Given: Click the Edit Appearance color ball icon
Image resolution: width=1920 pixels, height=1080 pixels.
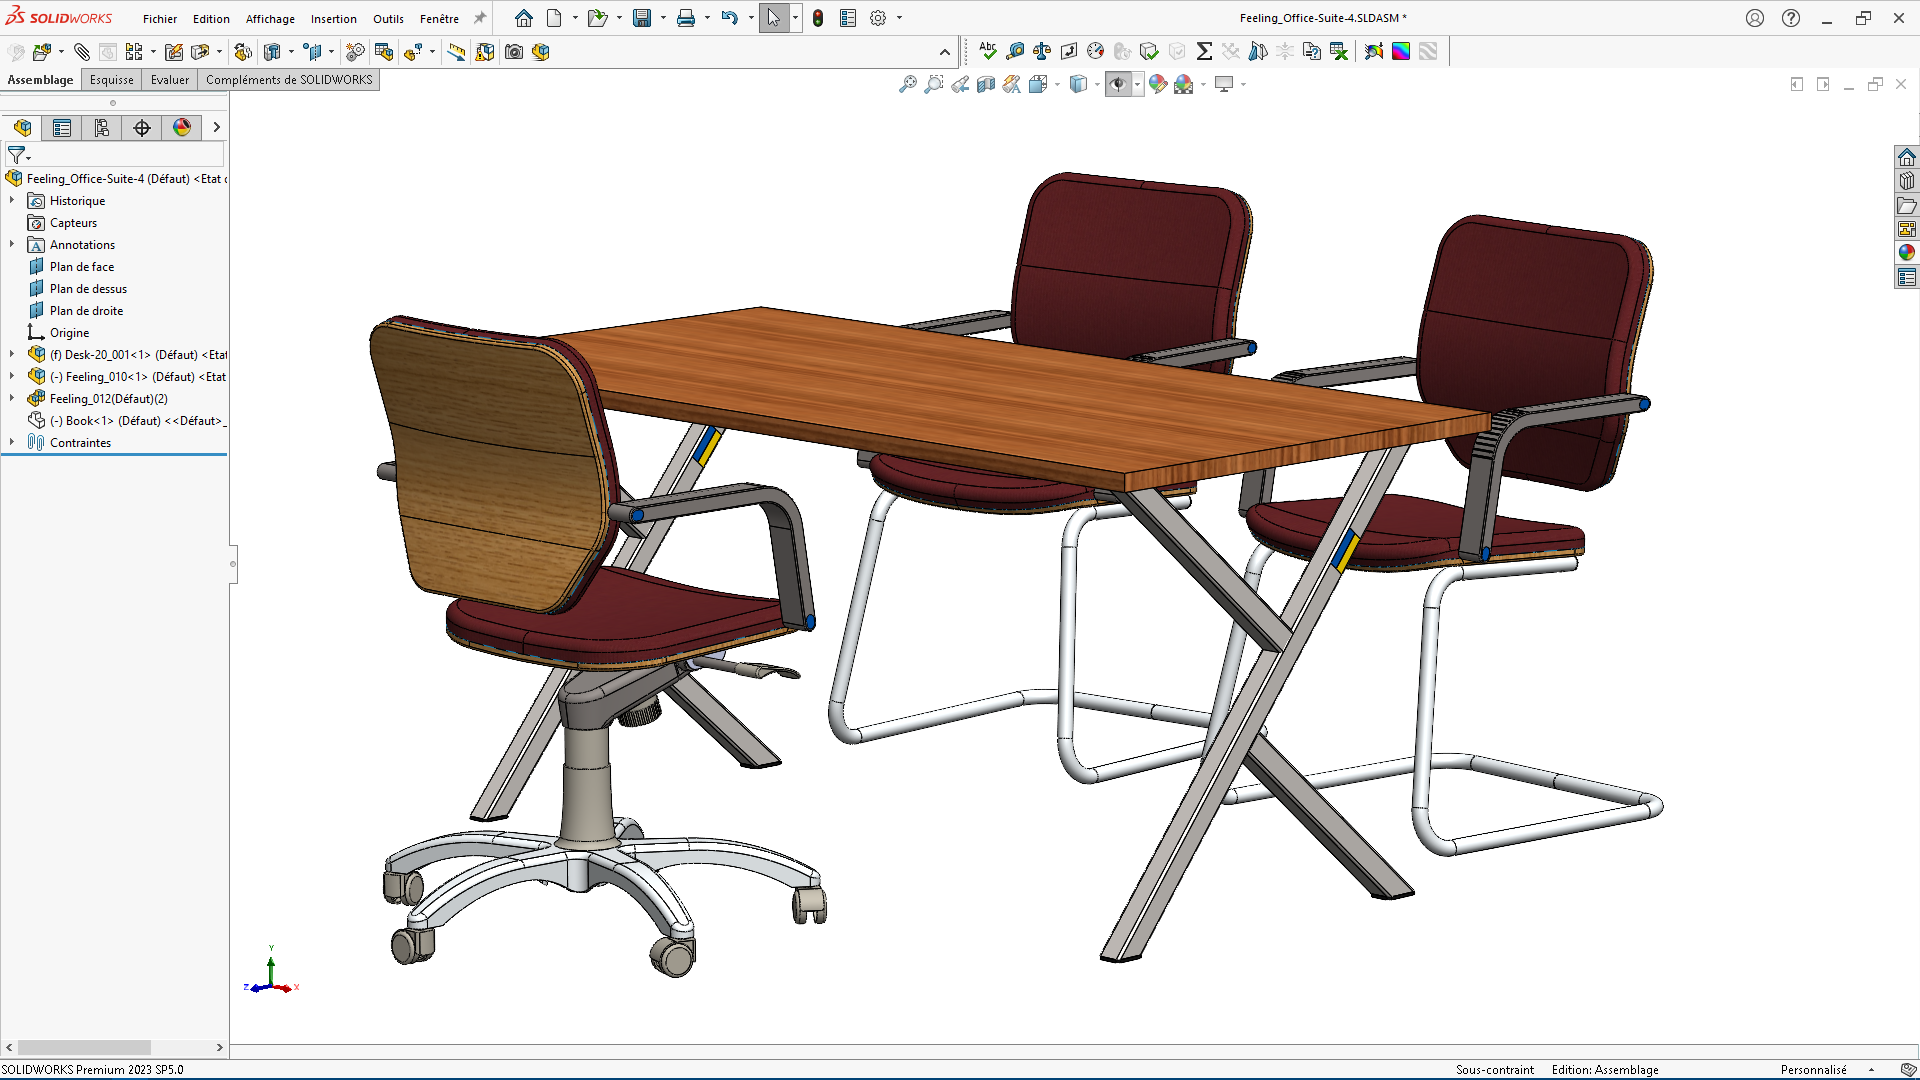Looking at the screenshot, I should coord(1158,85).
